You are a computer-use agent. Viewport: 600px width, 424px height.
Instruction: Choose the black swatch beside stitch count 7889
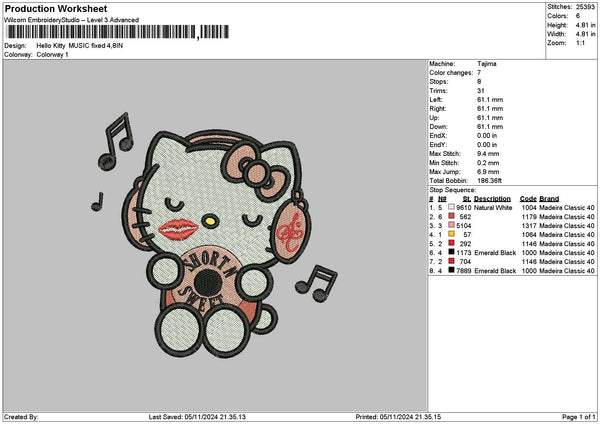[452, 270]
